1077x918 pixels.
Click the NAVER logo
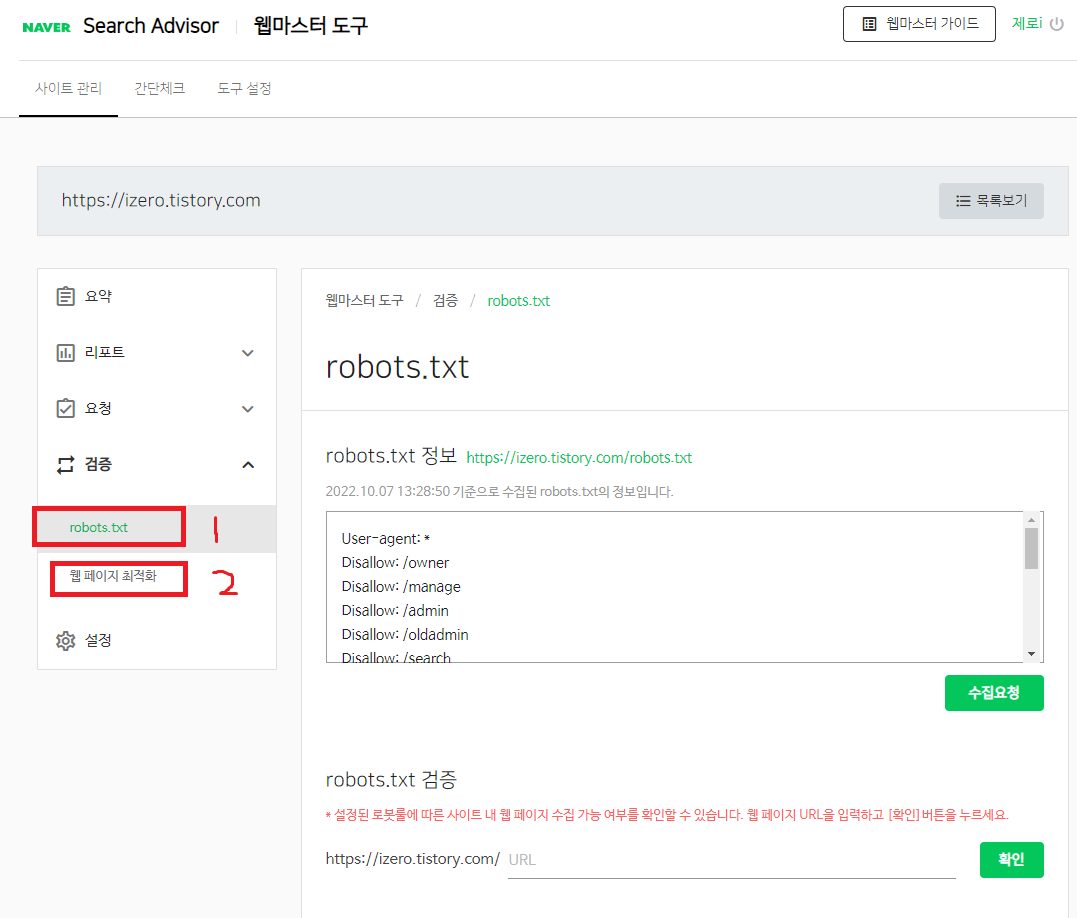[46, 27]
